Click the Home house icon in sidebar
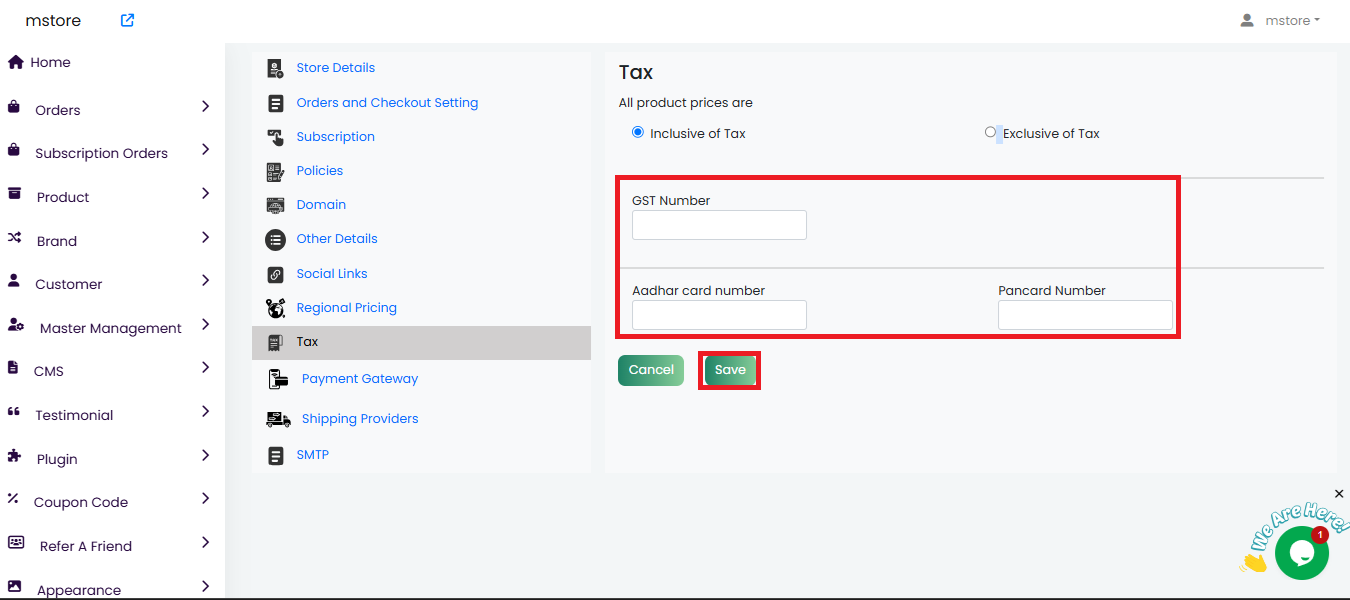 15,62
